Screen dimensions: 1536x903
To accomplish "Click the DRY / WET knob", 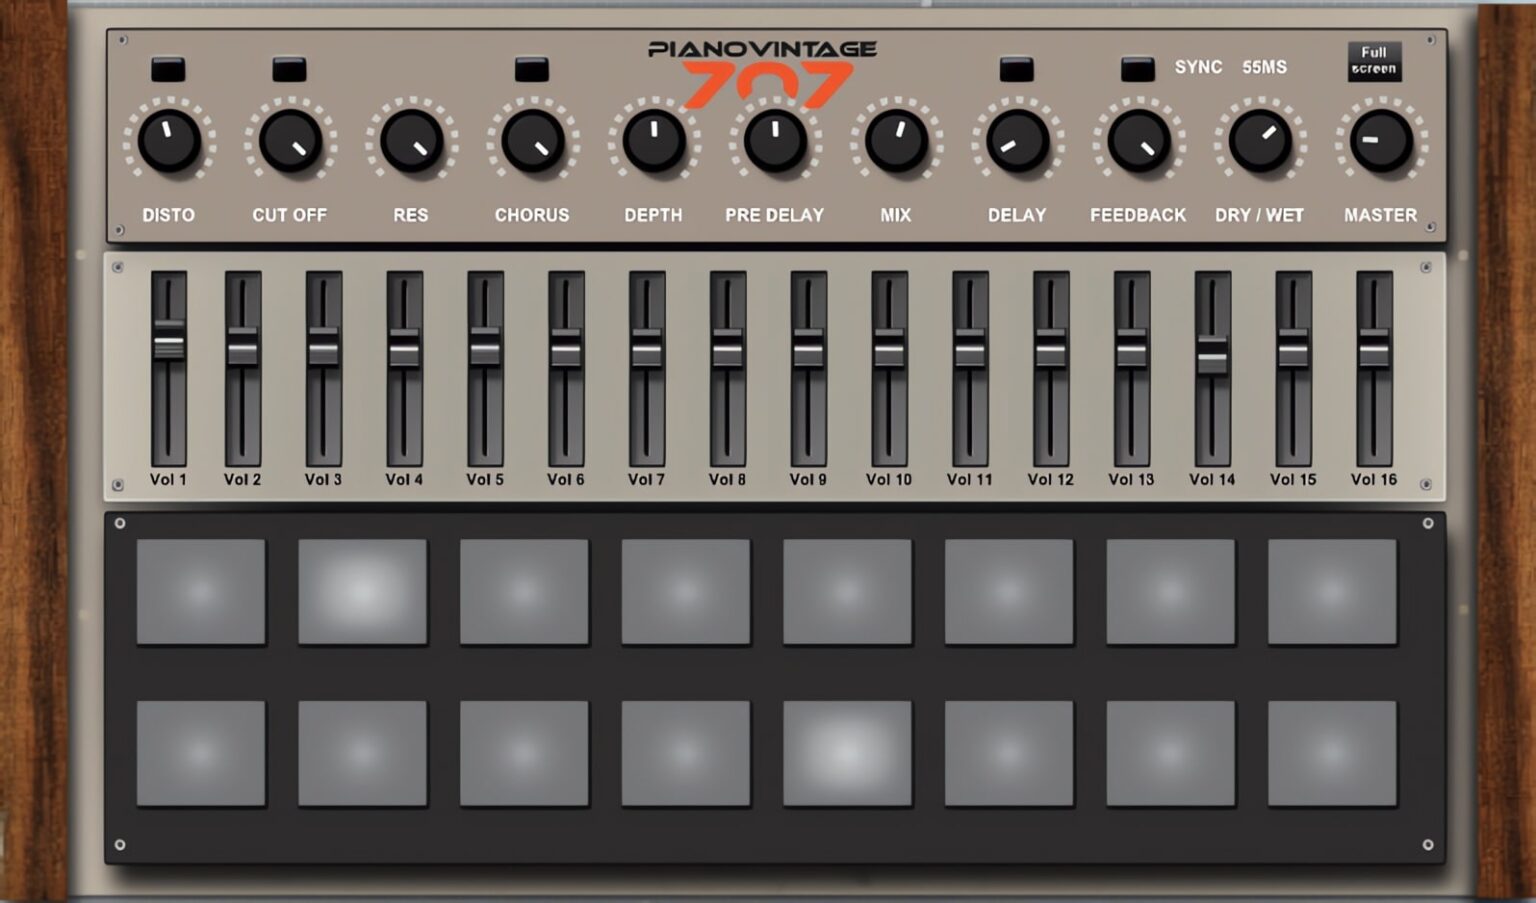I will tap(1259, 141).
